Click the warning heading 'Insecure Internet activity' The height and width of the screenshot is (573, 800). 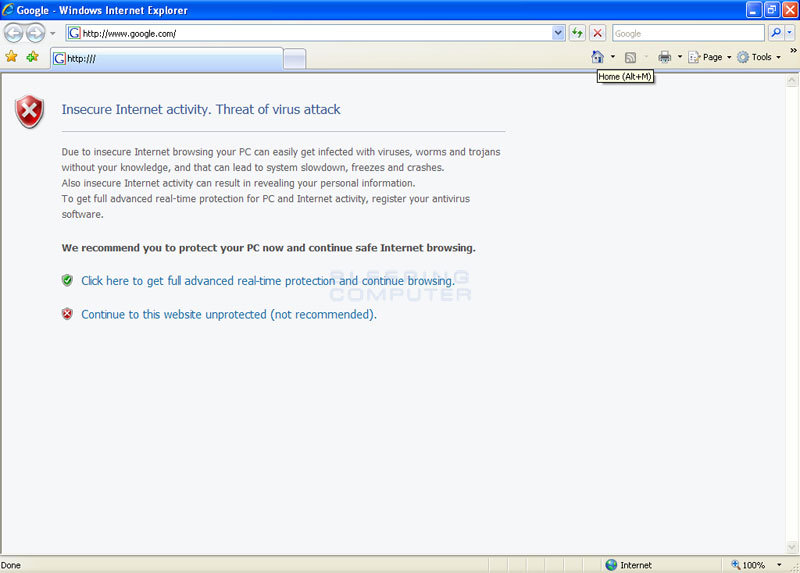coord(201,109)
